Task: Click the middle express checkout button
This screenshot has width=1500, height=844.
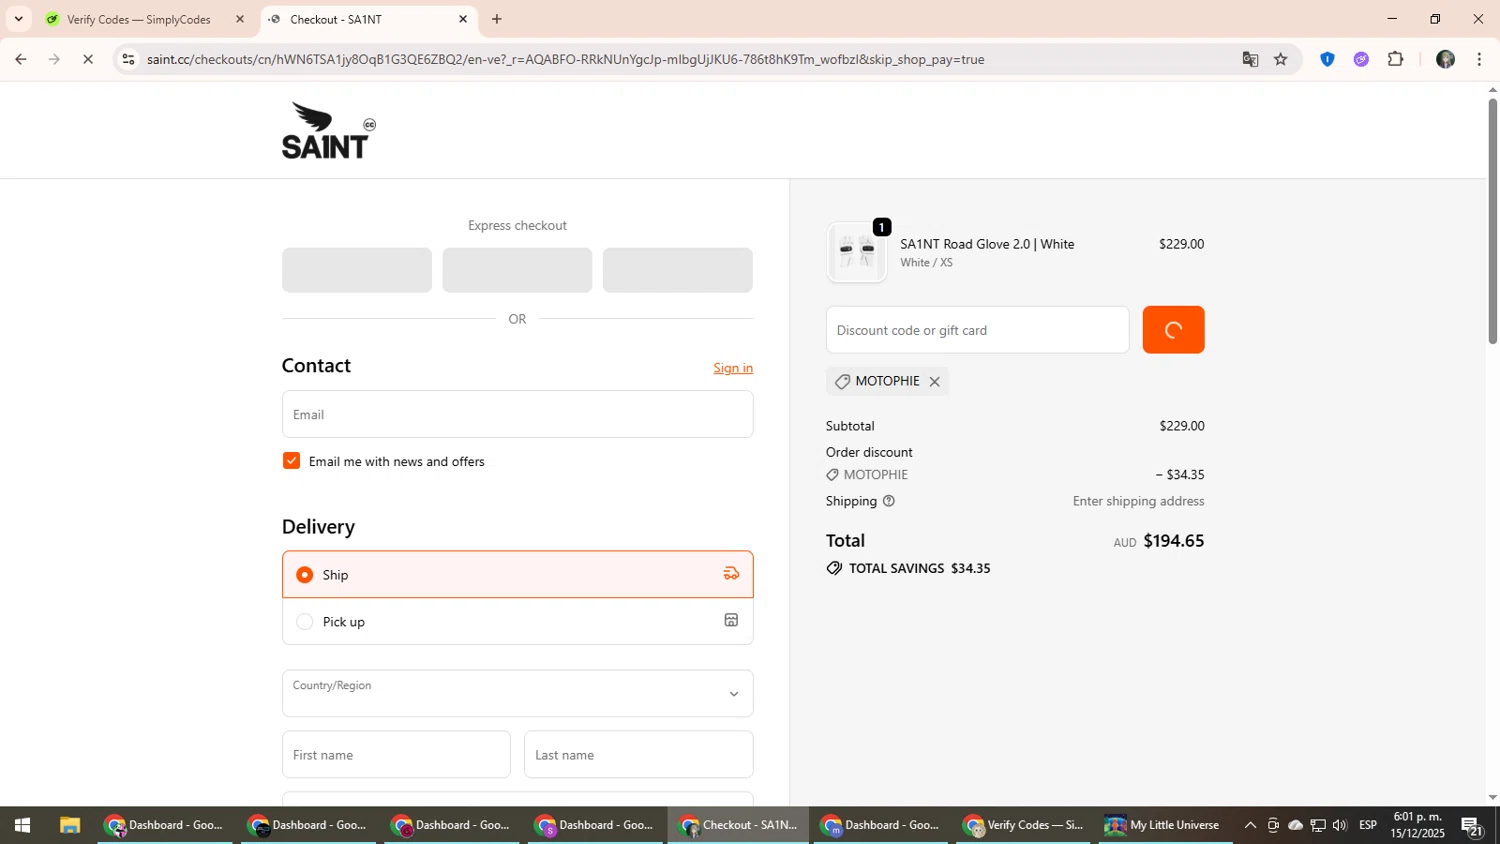Action: pyautogui.click(x=517, y=270)
